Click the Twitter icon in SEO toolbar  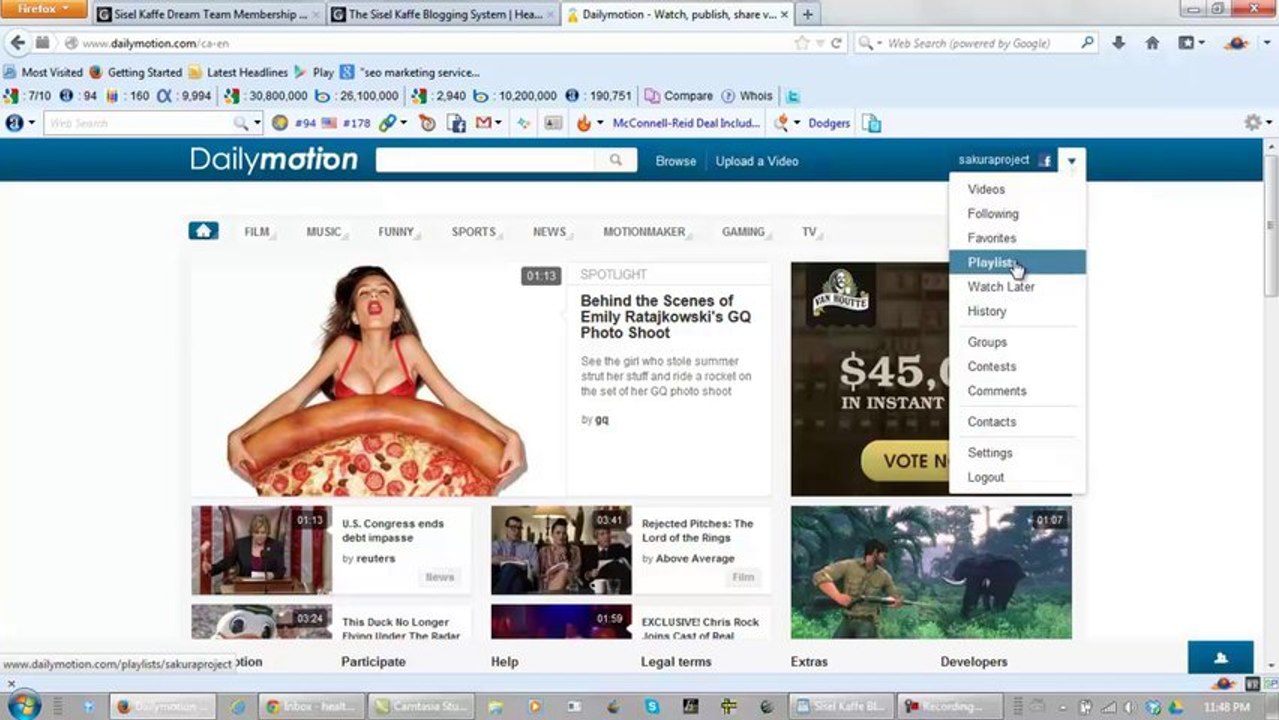coord(792,96)
